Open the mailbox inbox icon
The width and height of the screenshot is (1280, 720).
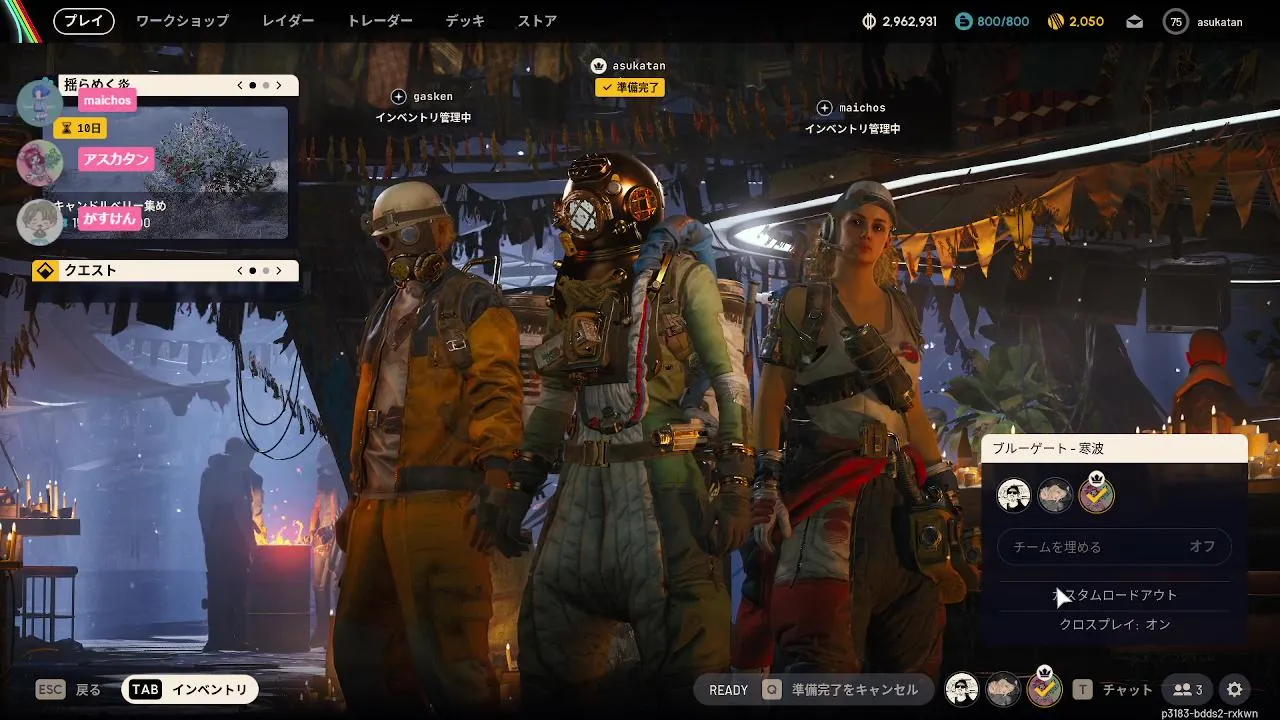coord(1134,21)
